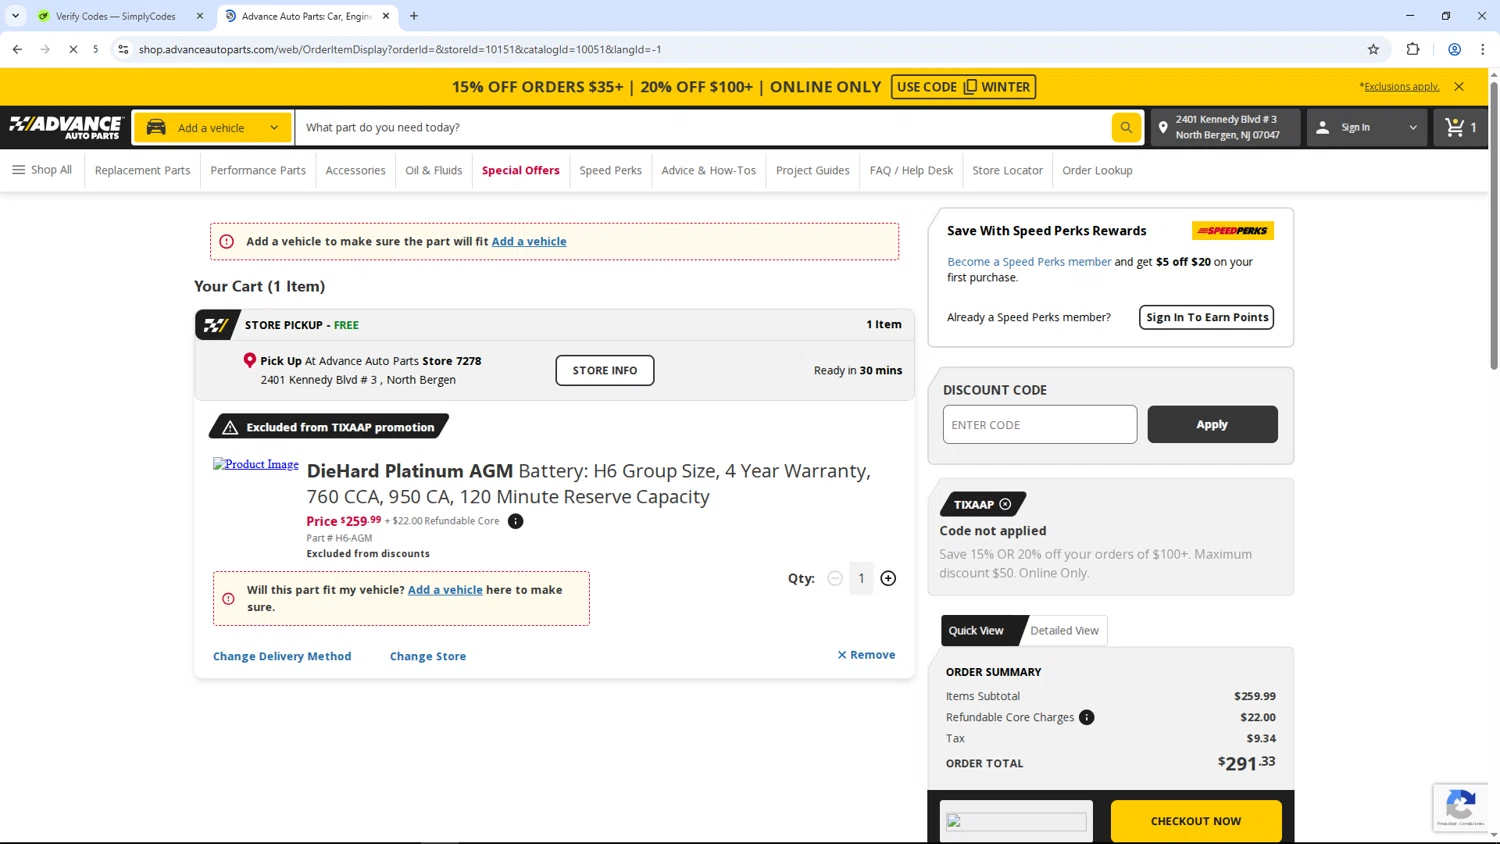Click Sign In To Earn Points
The image size is (1500, 844).
coord(1207,317)
